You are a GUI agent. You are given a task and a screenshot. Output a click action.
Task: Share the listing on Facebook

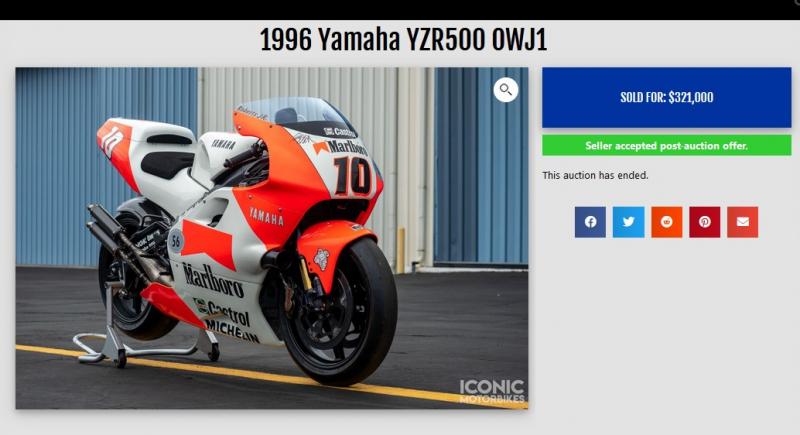coord(590,222)
